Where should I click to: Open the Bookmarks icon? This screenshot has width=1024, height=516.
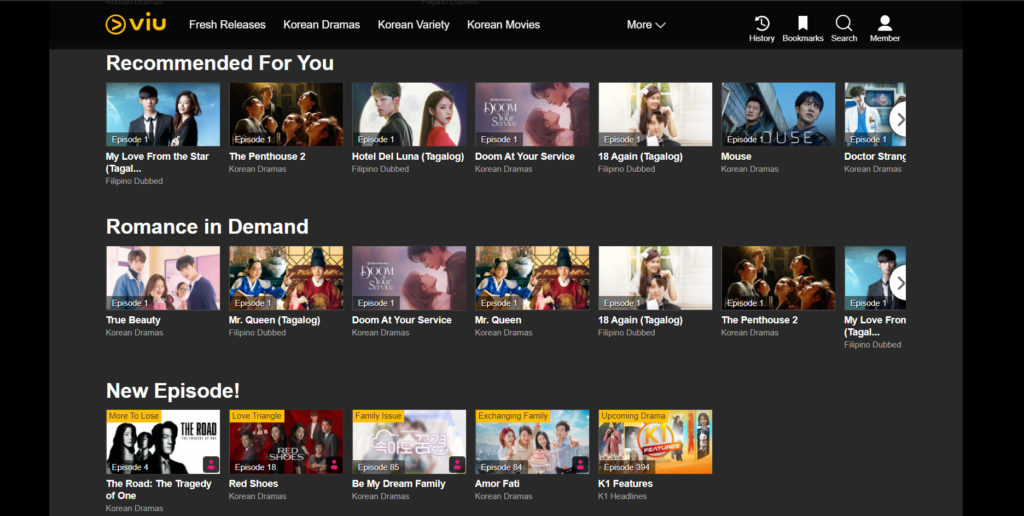pos(802,23)
